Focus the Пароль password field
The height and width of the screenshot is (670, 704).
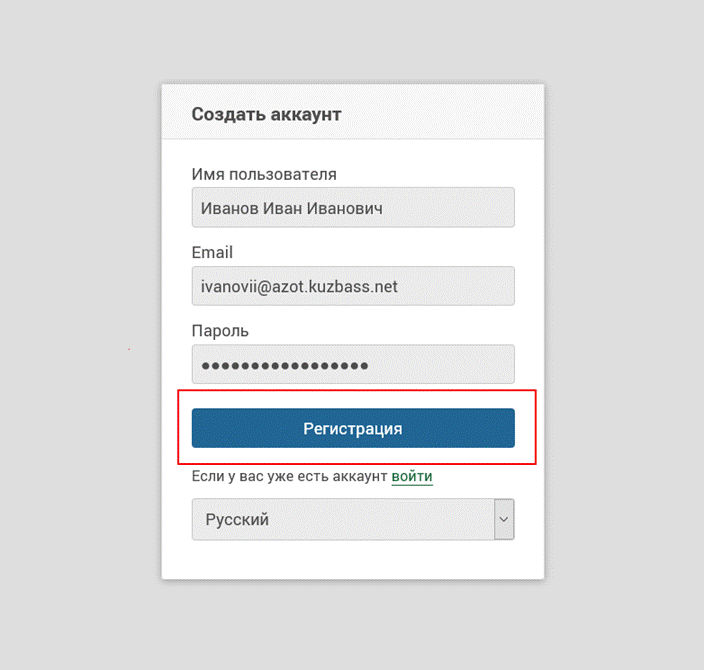click(x=353, y=364)
